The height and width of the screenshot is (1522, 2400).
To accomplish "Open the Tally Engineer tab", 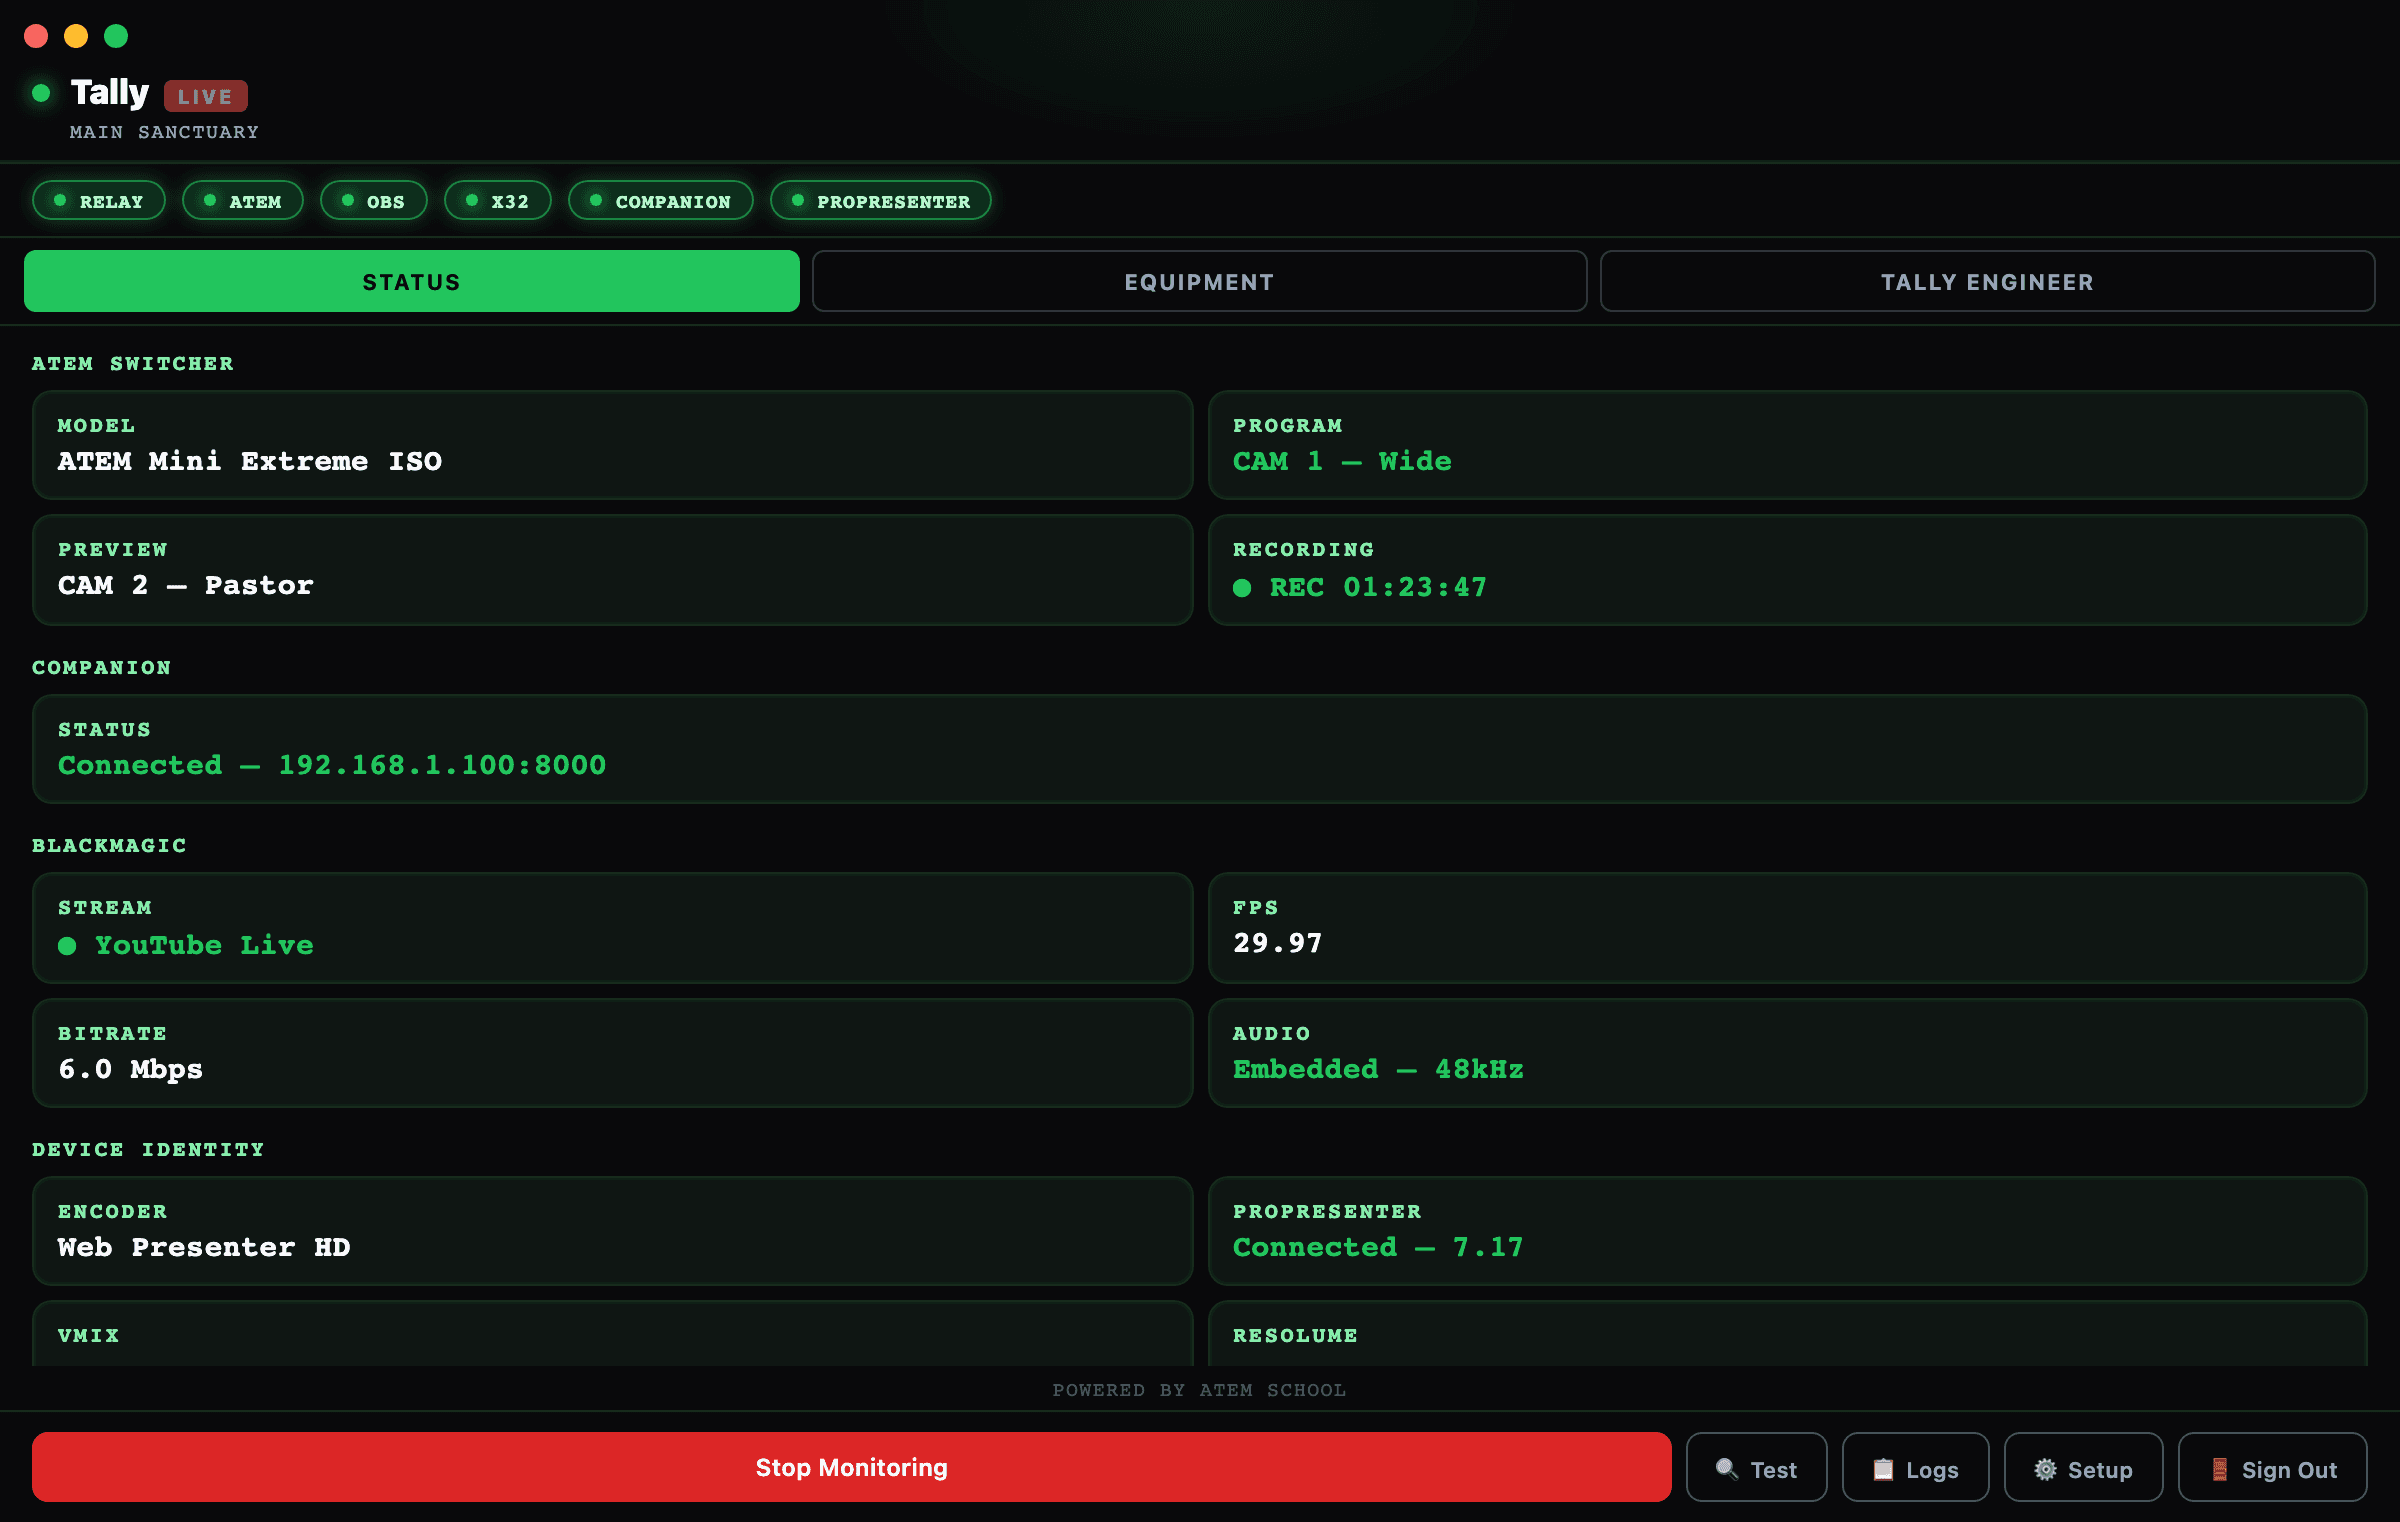I will pyautogui.click(x=1986, y=281).
